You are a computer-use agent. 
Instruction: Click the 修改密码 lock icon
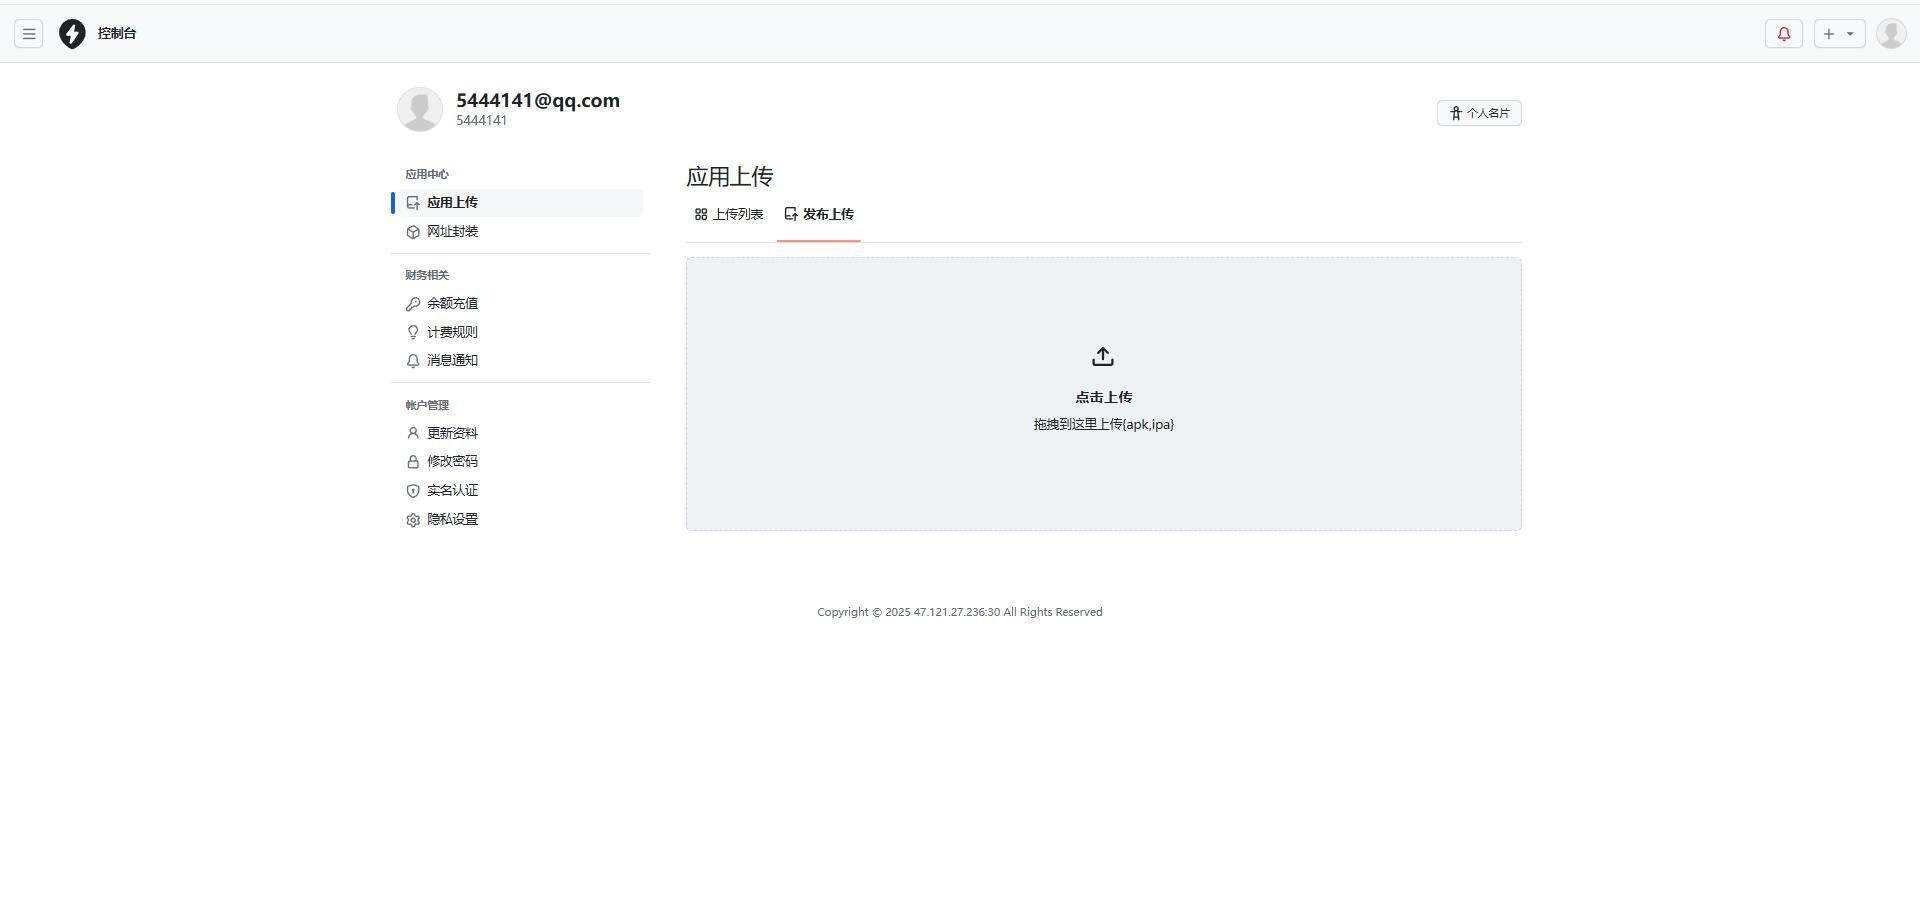[x=413, y=462]
